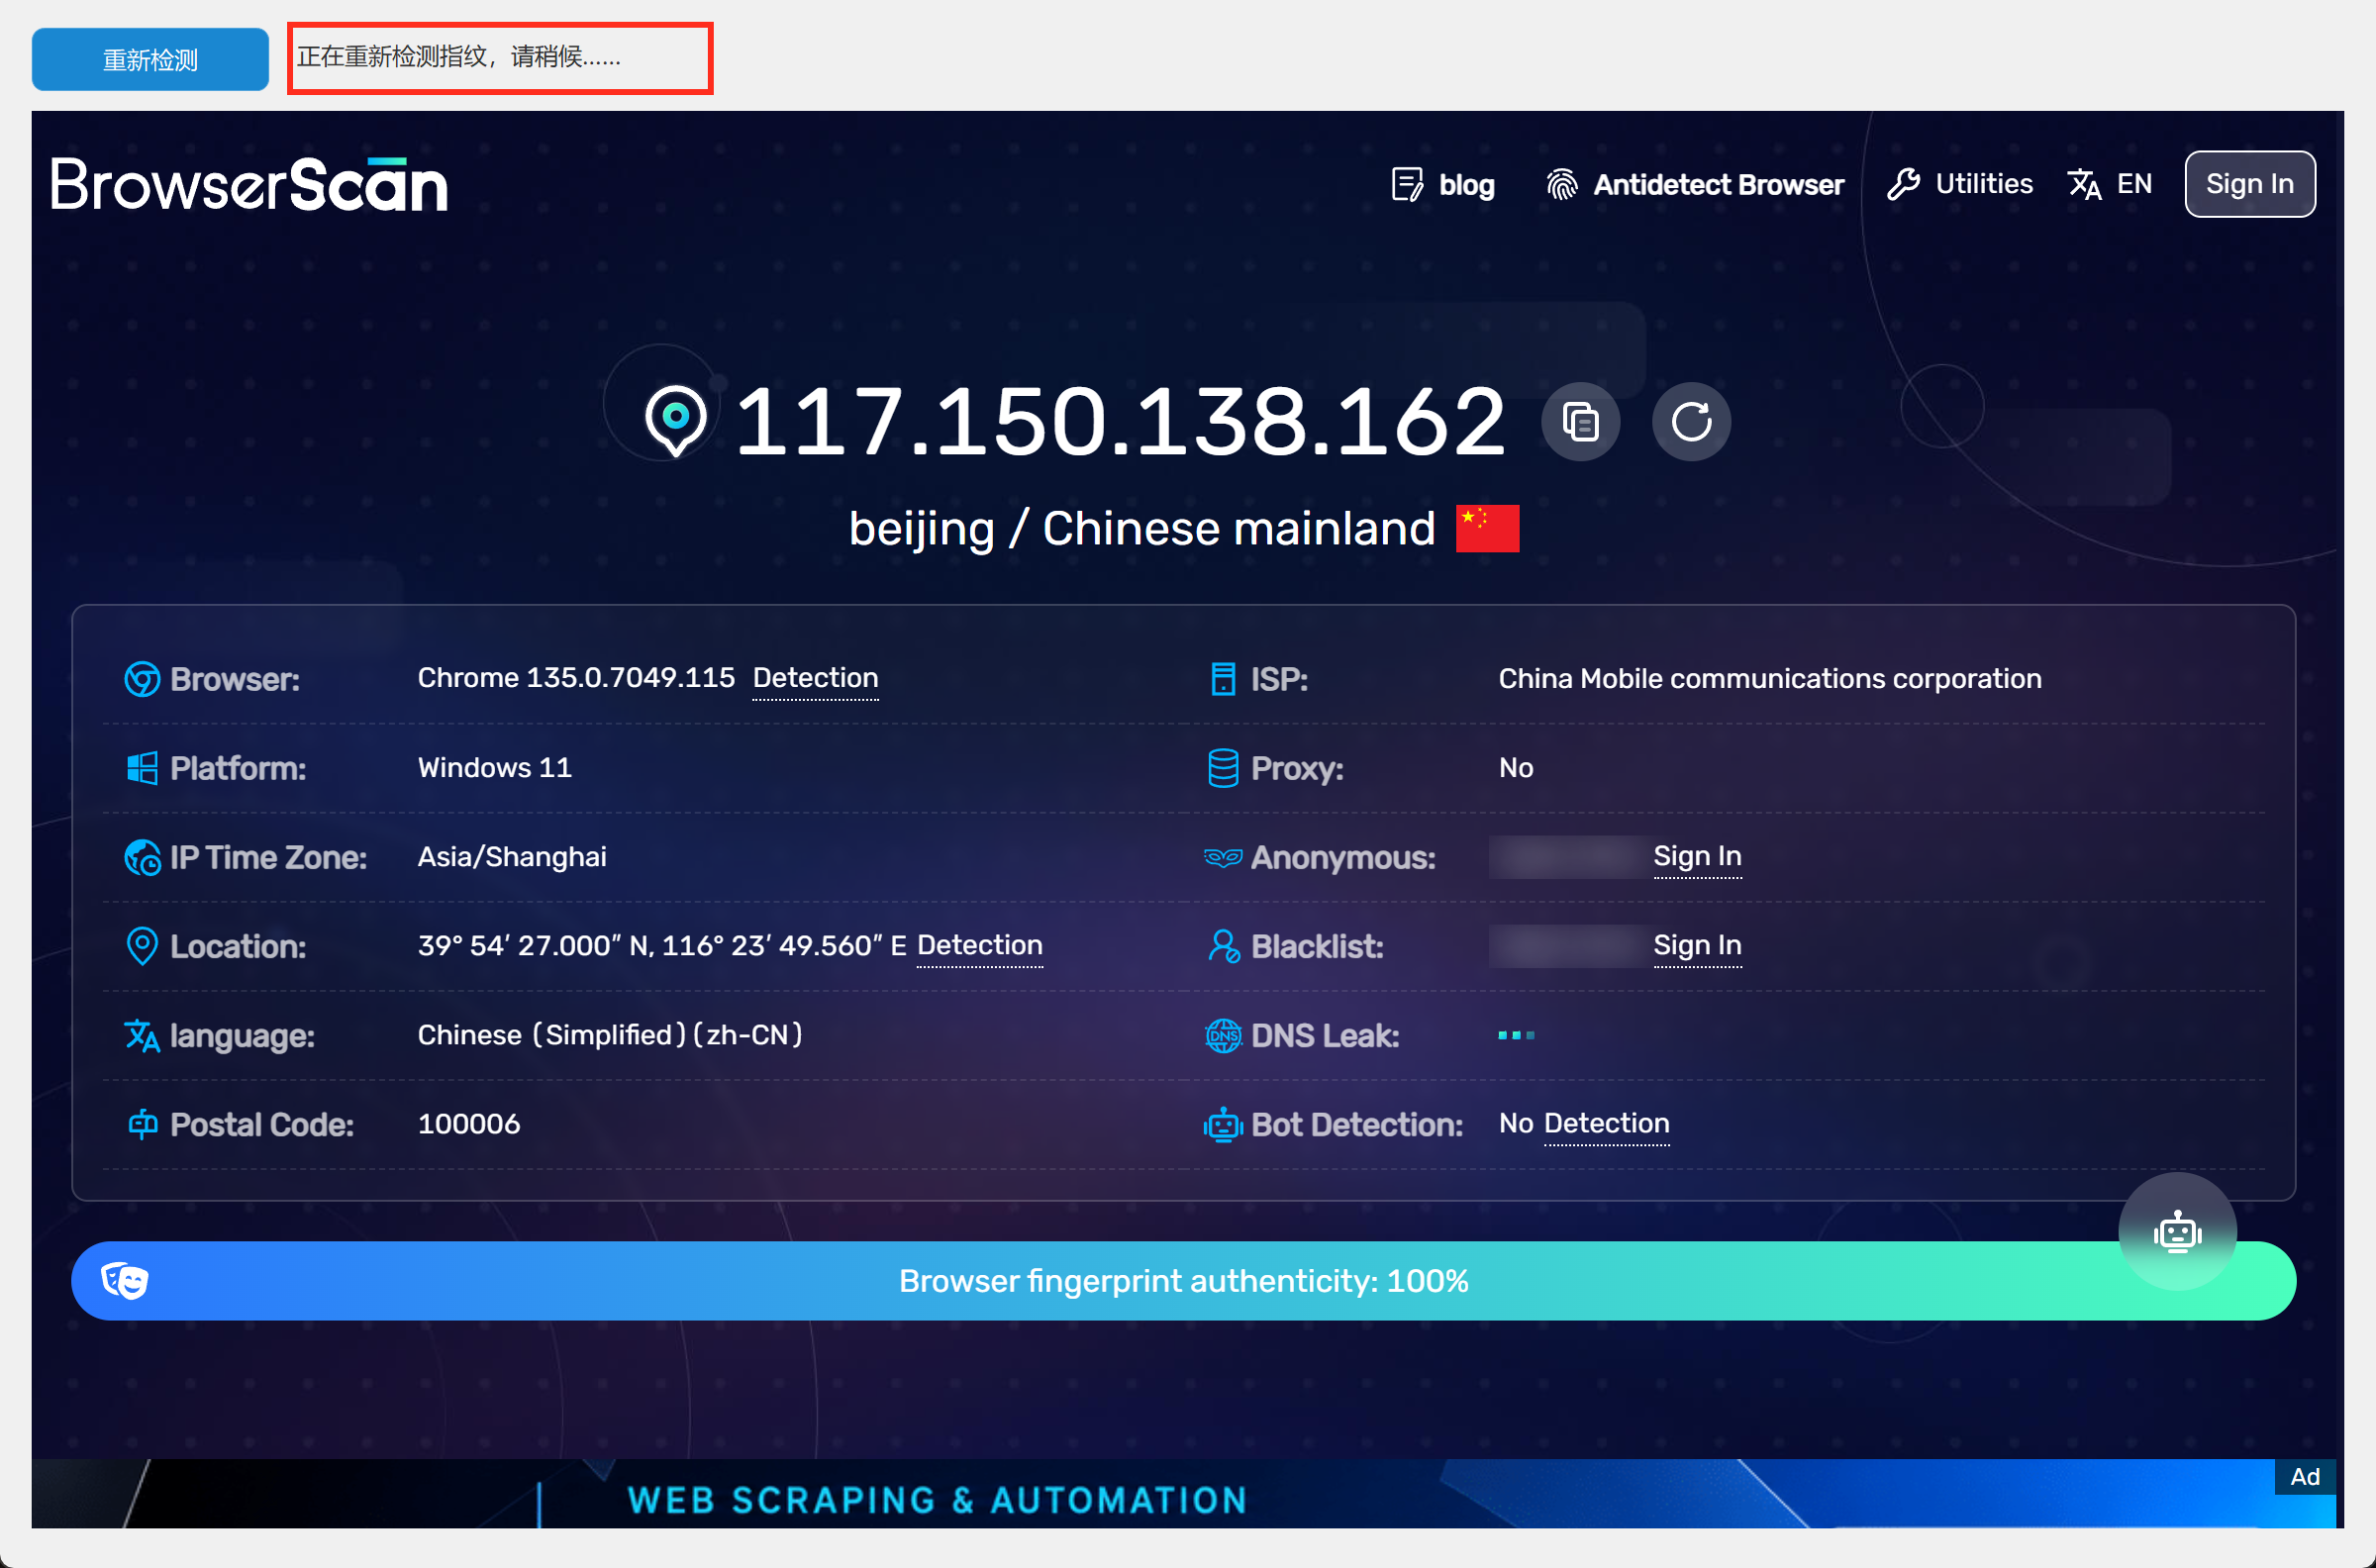Click the DNS Leak globe icon
The height and width of the screenshot is (1568, 2376).
(1223, 1035)
